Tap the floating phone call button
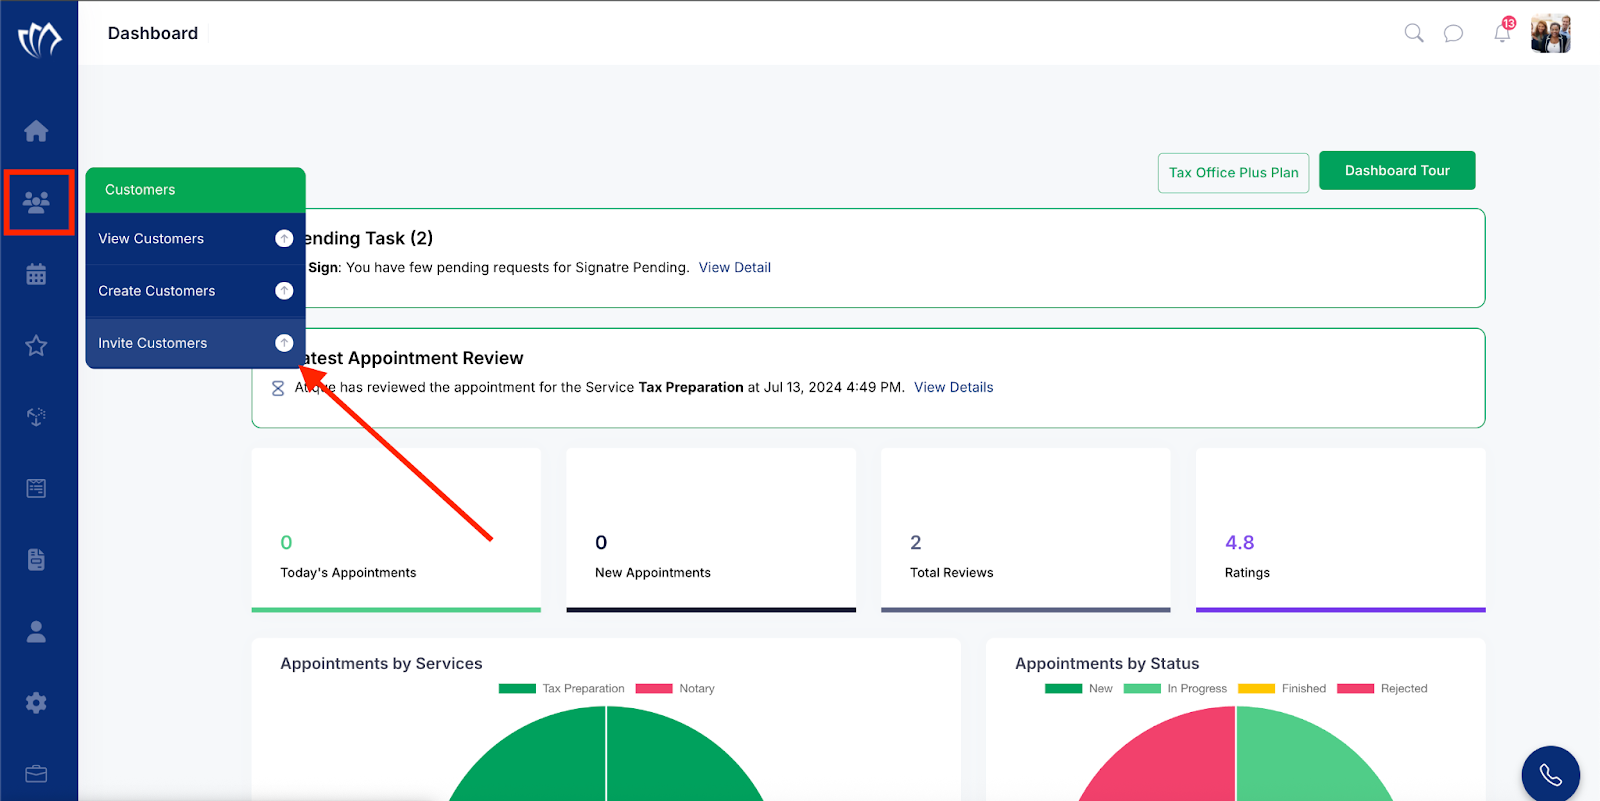1600x801 pixels. tap(1550, 774)
